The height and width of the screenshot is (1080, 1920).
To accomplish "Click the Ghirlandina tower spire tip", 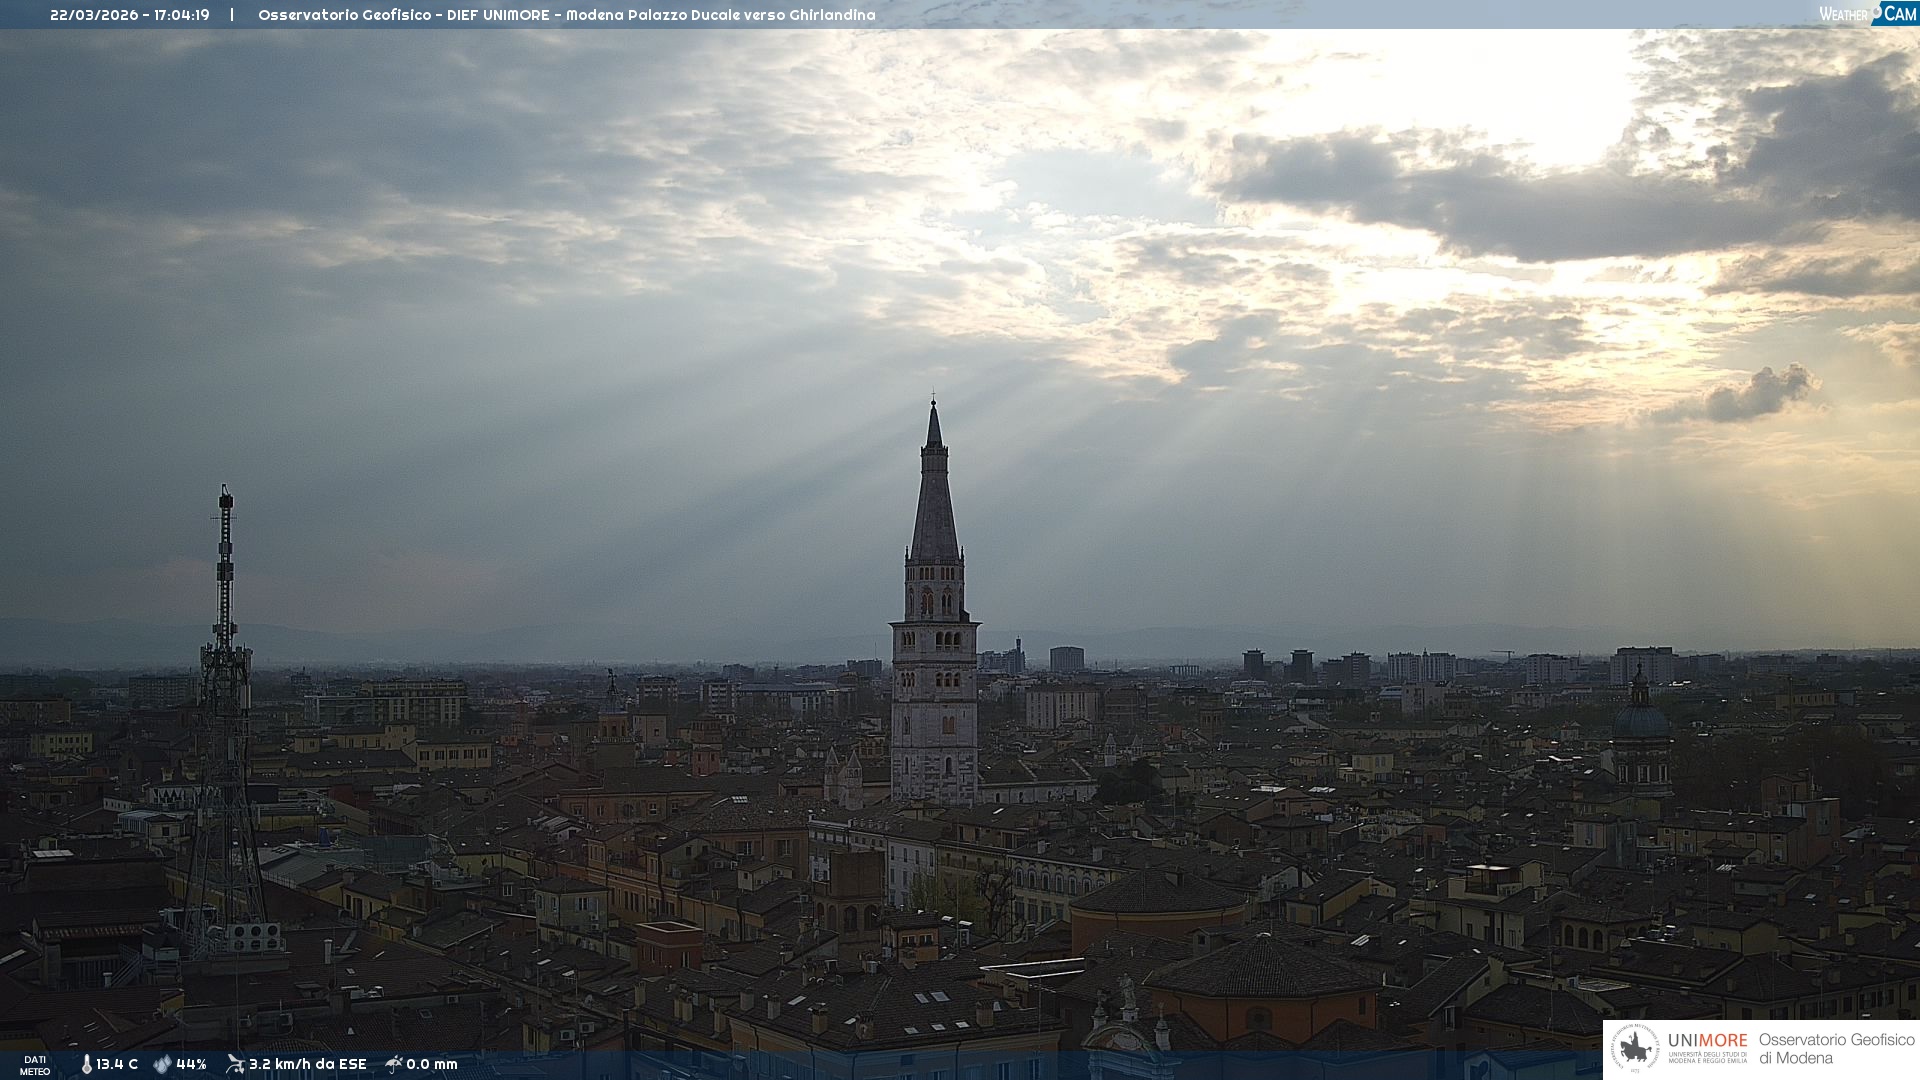I will coord(934,403).
